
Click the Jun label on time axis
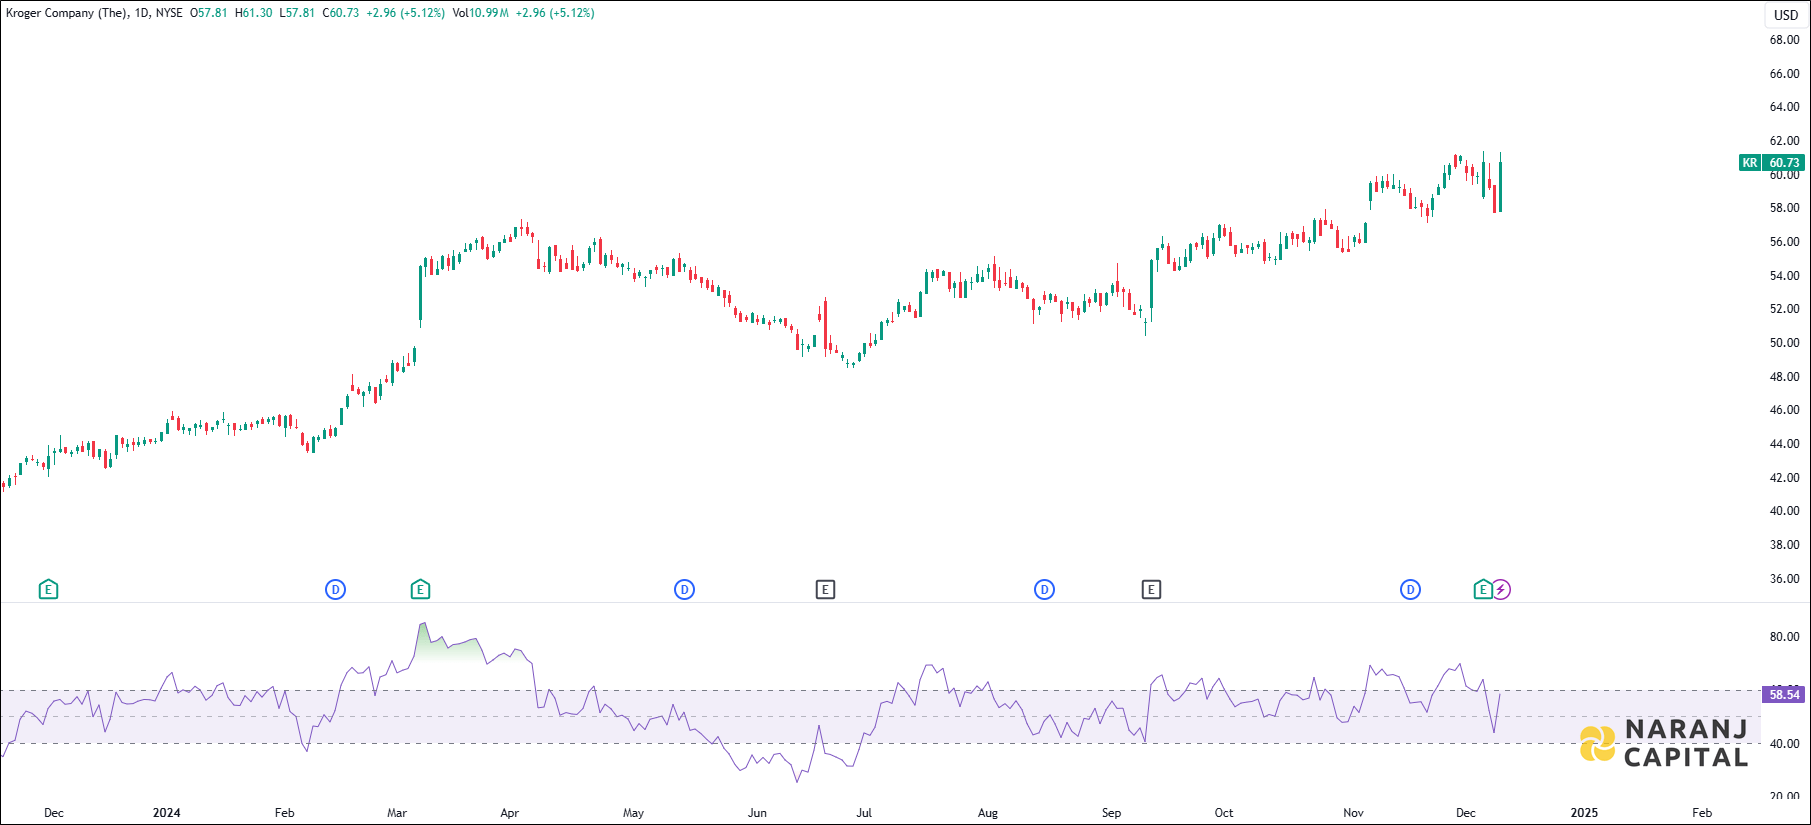(x=757, y=813)
